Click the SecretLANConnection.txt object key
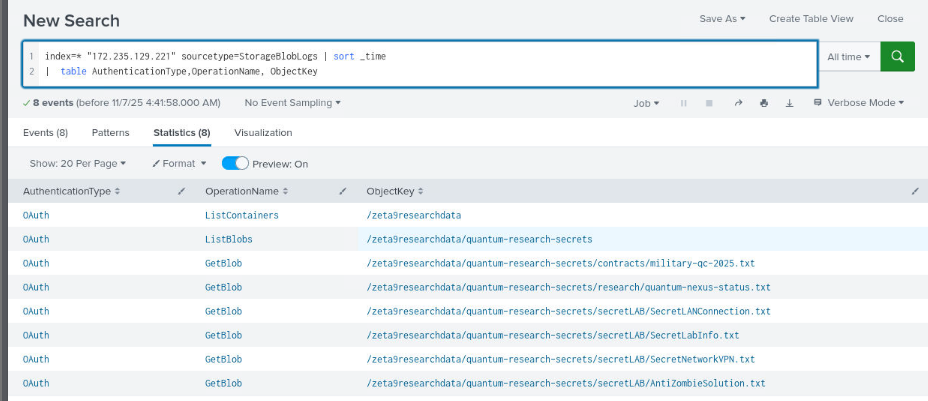This screenshot has width=928, height=401. [x=568, y=311]
